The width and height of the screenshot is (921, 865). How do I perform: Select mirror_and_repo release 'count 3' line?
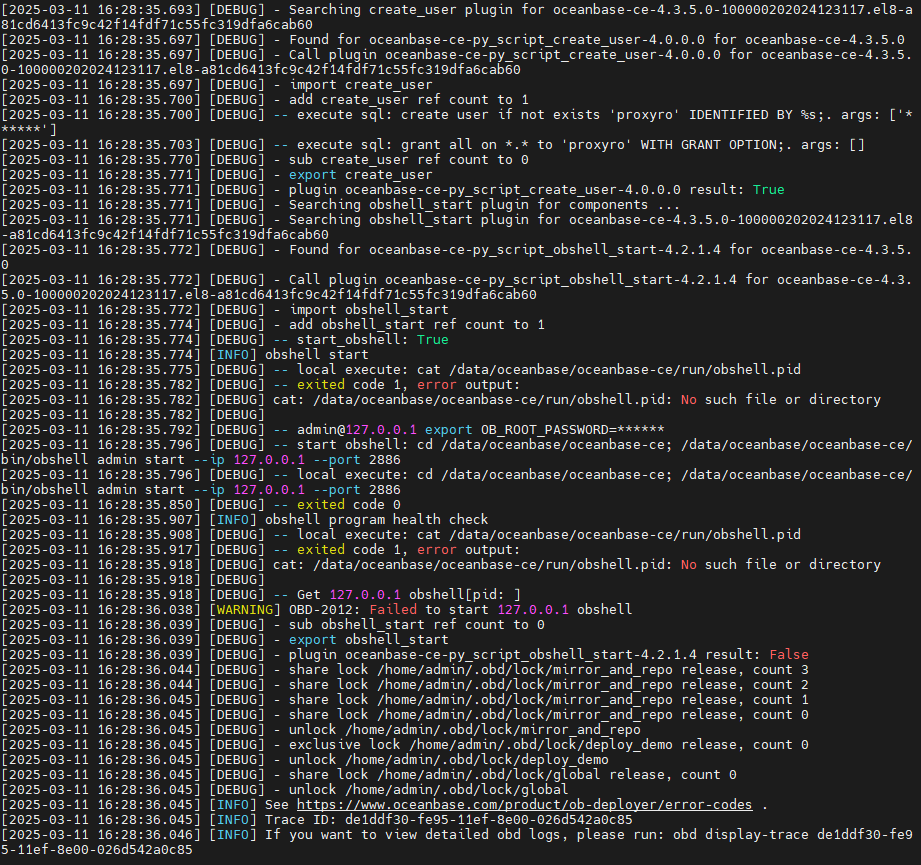tap(405, 670)
